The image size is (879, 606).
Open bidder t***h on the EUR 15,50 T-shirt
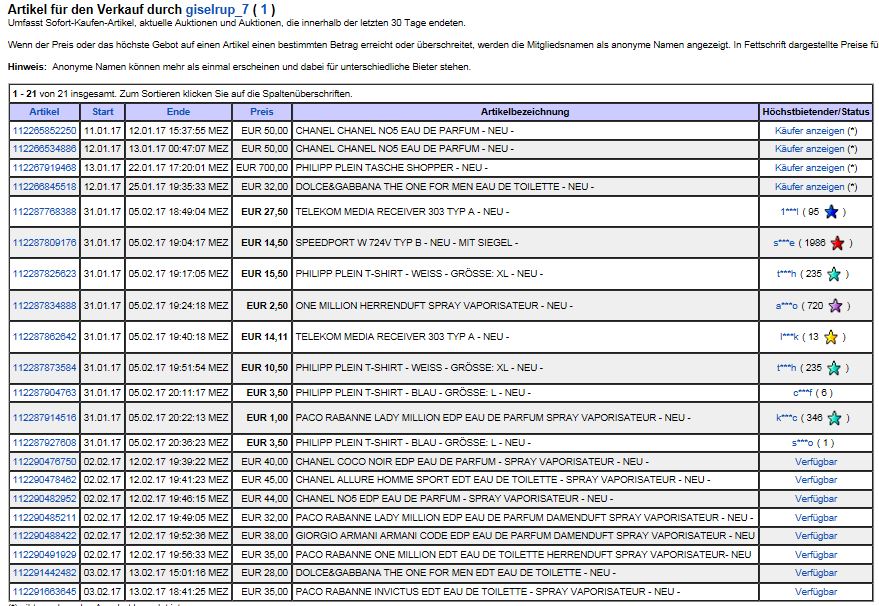click(787, 274)
